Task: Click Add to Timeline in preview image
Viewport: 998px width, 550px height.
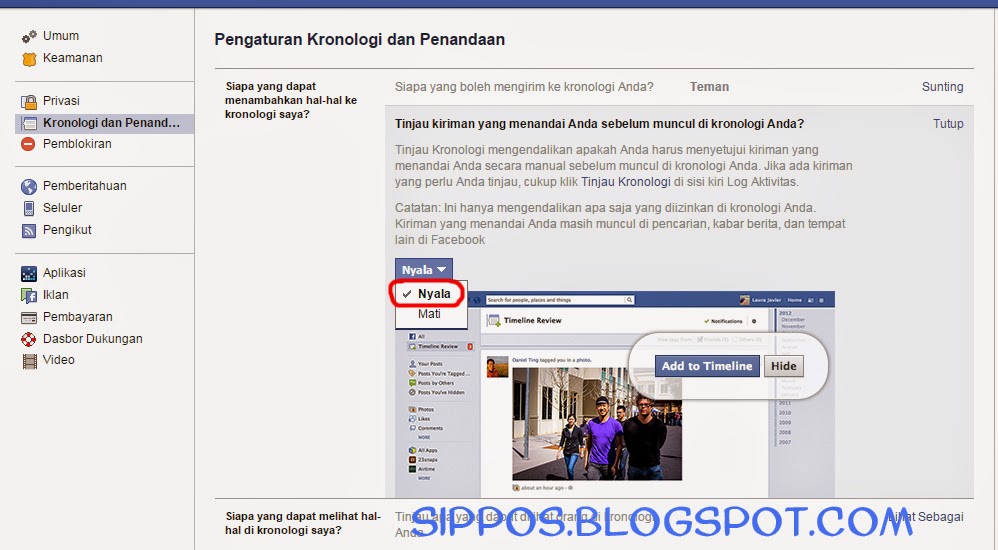Action: pyautogui.click(x=706, y=366)
